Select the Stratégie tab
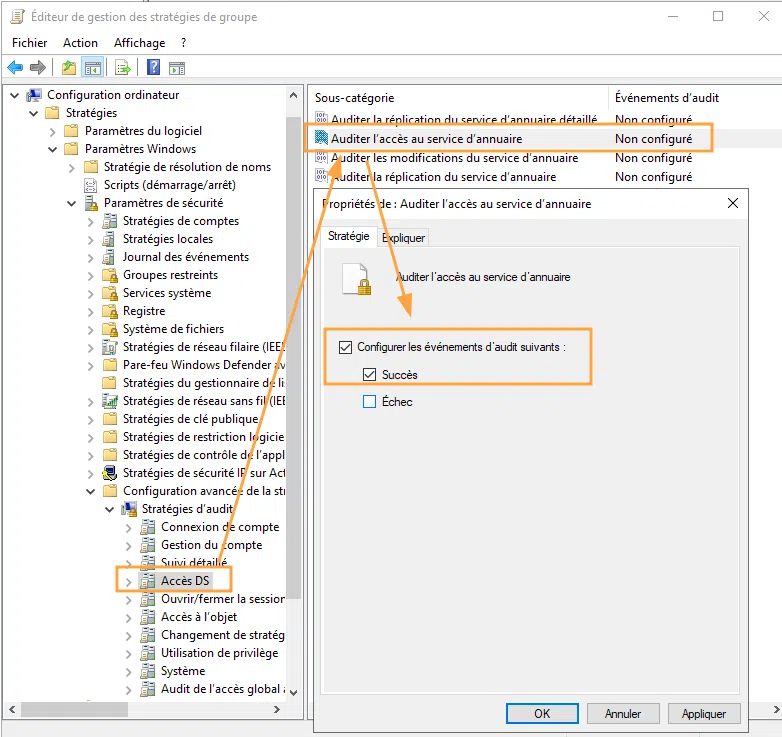 pyautogui.click(x=349, y=236)
